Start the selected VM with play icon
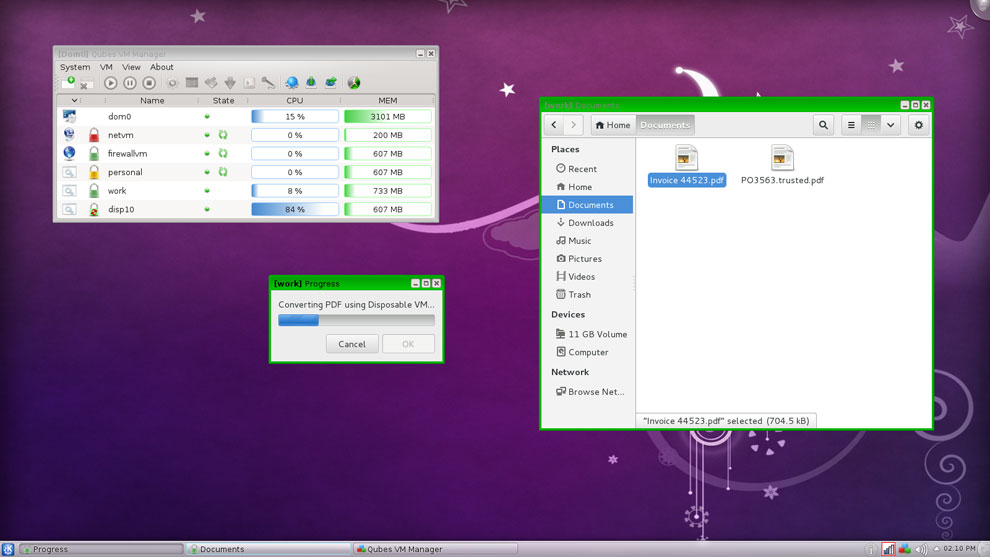 pos(110,83)
